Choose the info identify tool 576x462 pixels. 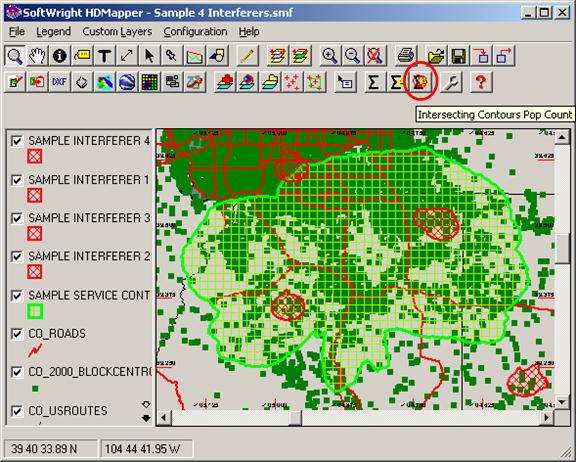[x=60, y=56]
